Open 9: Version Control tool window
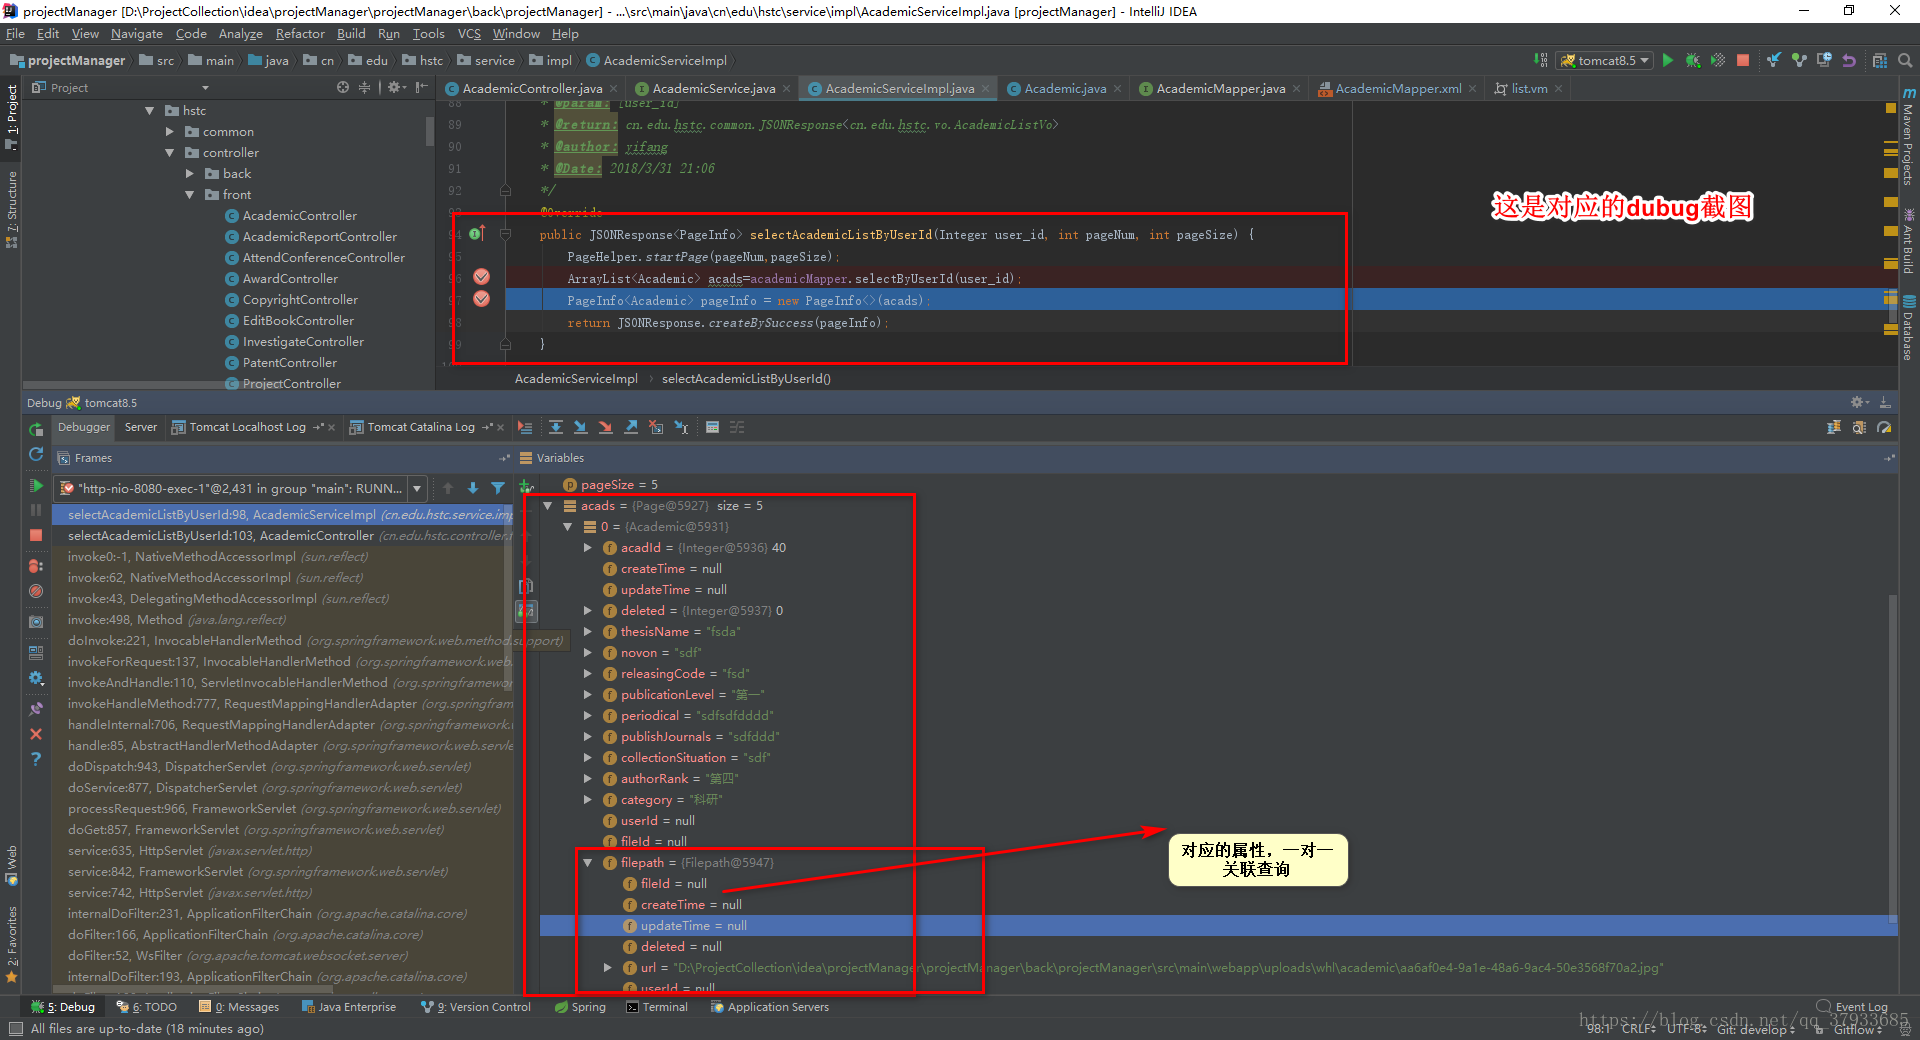Screen dimensions: 1920x1040 (x=476, y=1007)
